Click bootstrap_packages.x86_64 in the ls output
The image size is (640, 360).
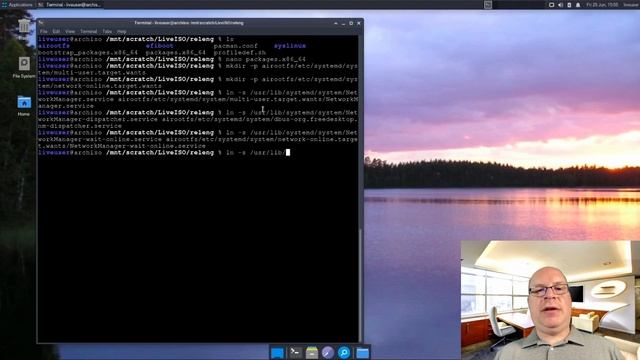(x=88, y=53)
